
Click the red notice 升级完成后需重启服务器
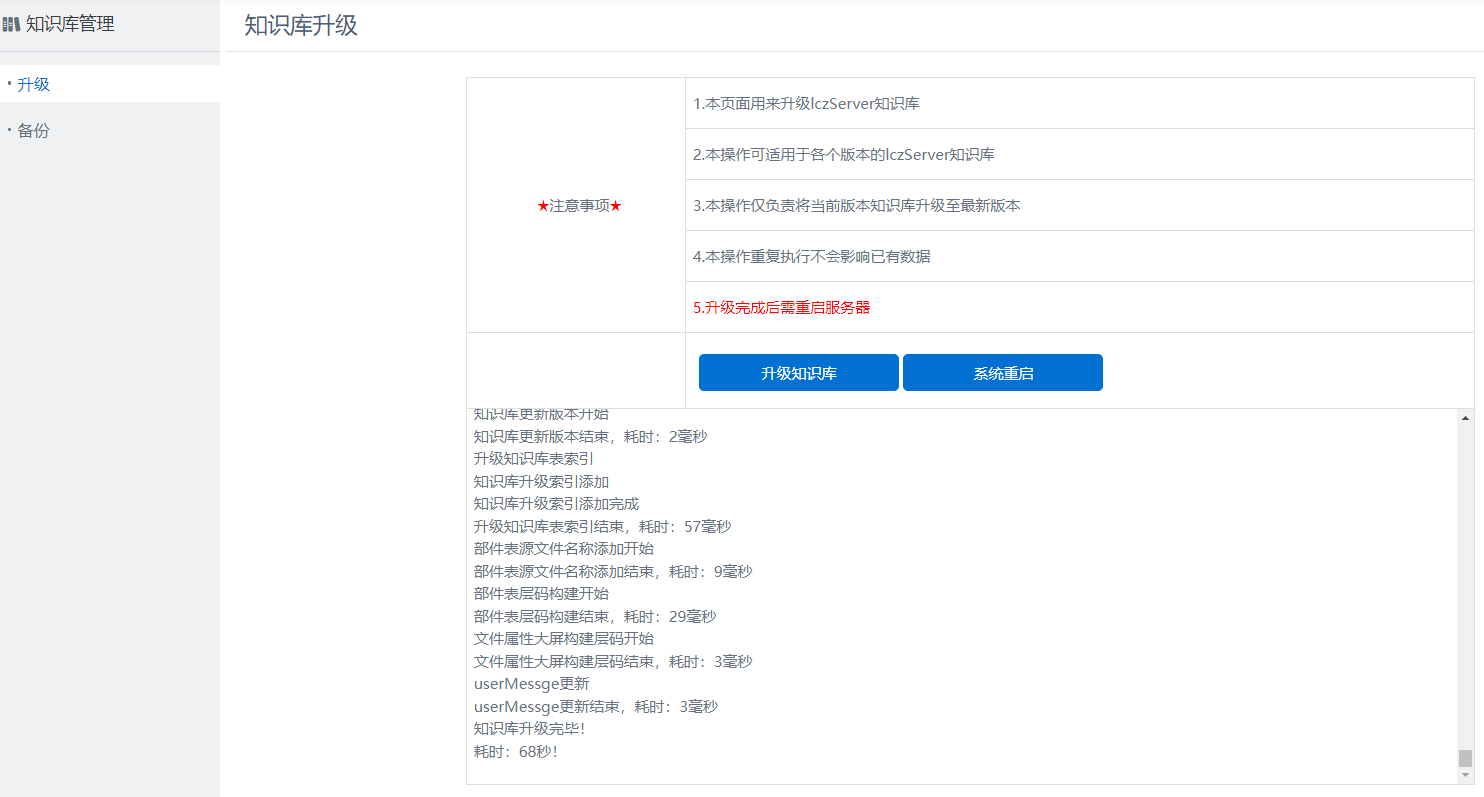click(x=782, y=308)
